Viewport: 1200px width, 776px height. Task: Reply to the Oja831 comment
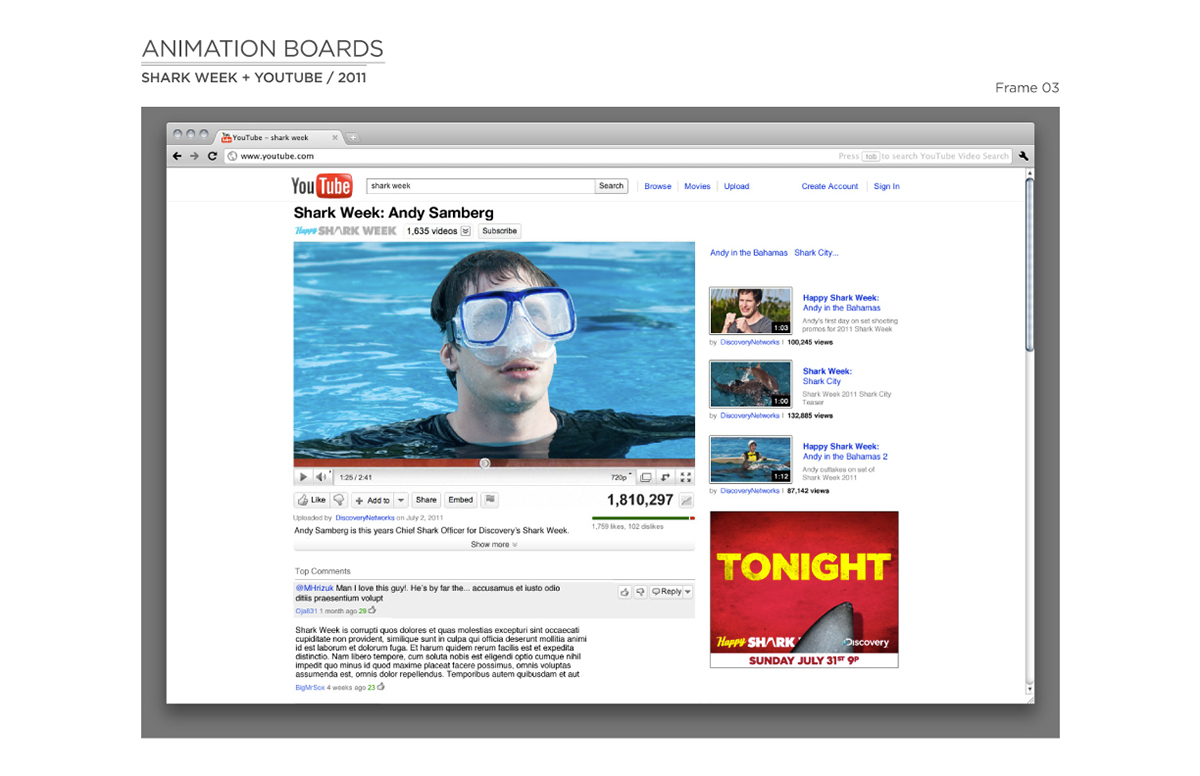click(667, 592)
